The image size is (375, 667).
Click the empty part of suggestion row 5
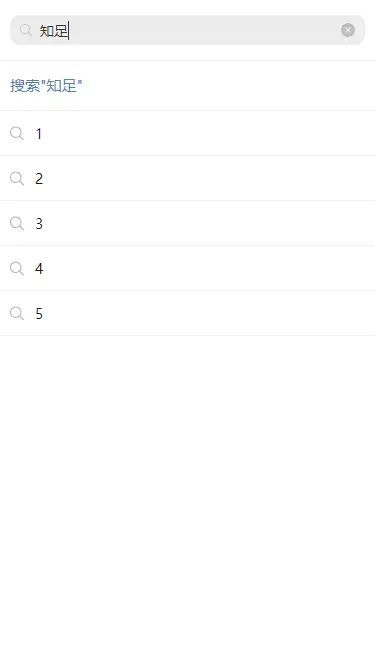pyautogui.click(x=208, y=314)
